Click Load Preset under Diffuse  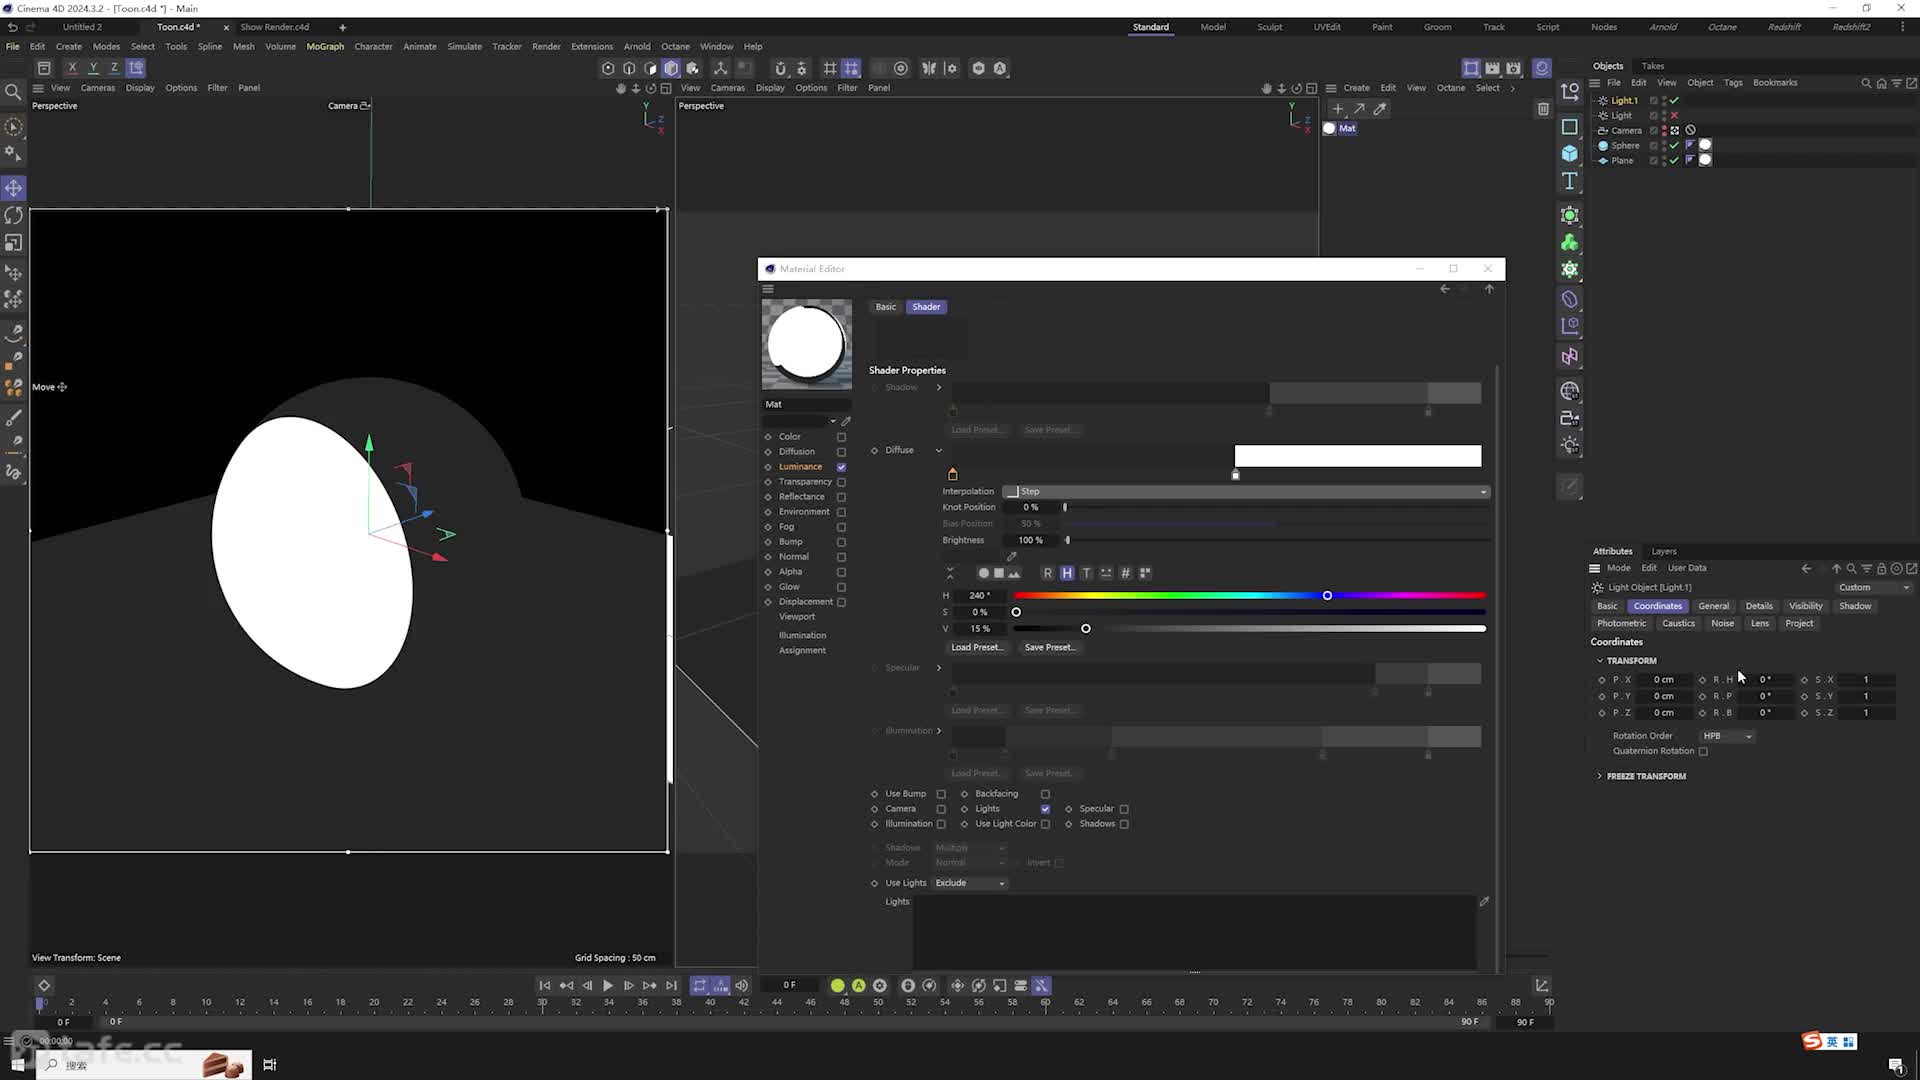pos(976,647)
